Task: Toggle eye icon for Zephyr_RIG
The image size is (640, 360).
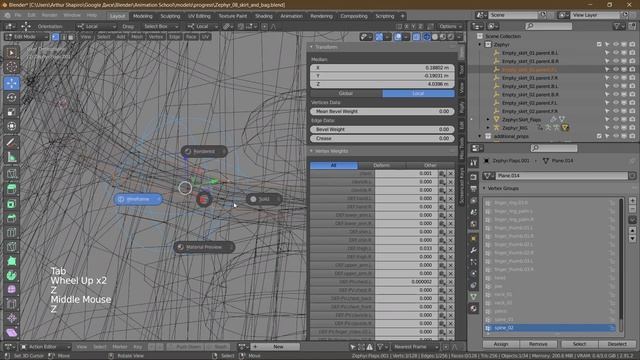Action: coord(616,128)
